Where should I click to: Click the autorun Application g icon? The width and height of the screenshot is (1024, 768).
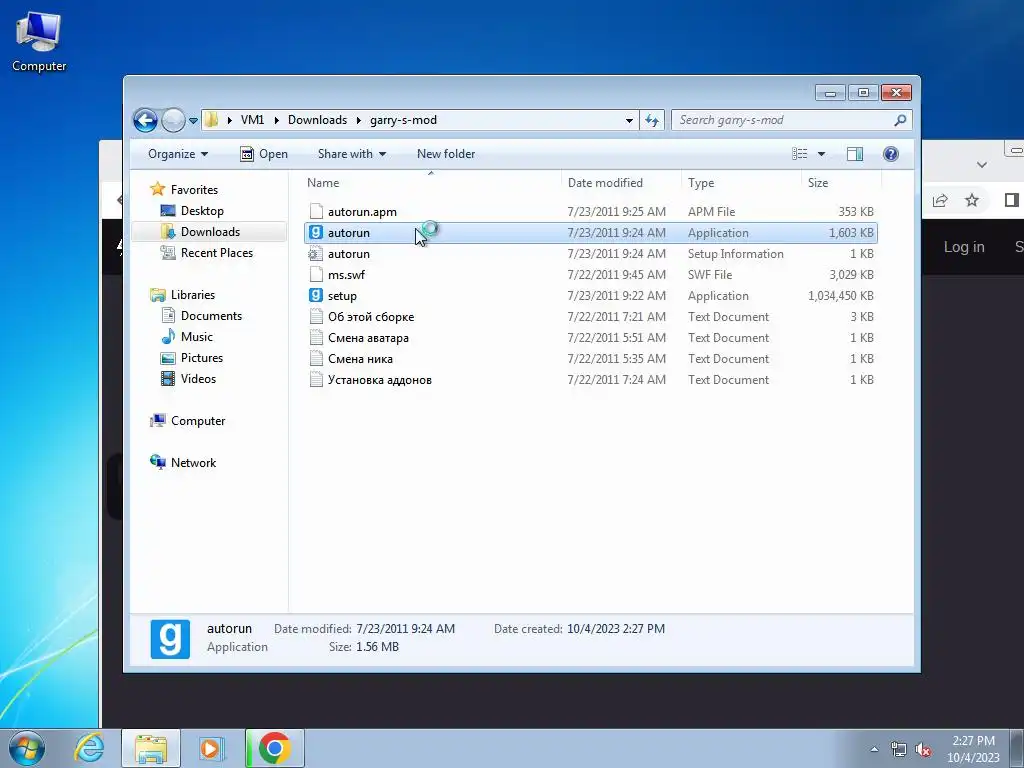tap(316, 232)
